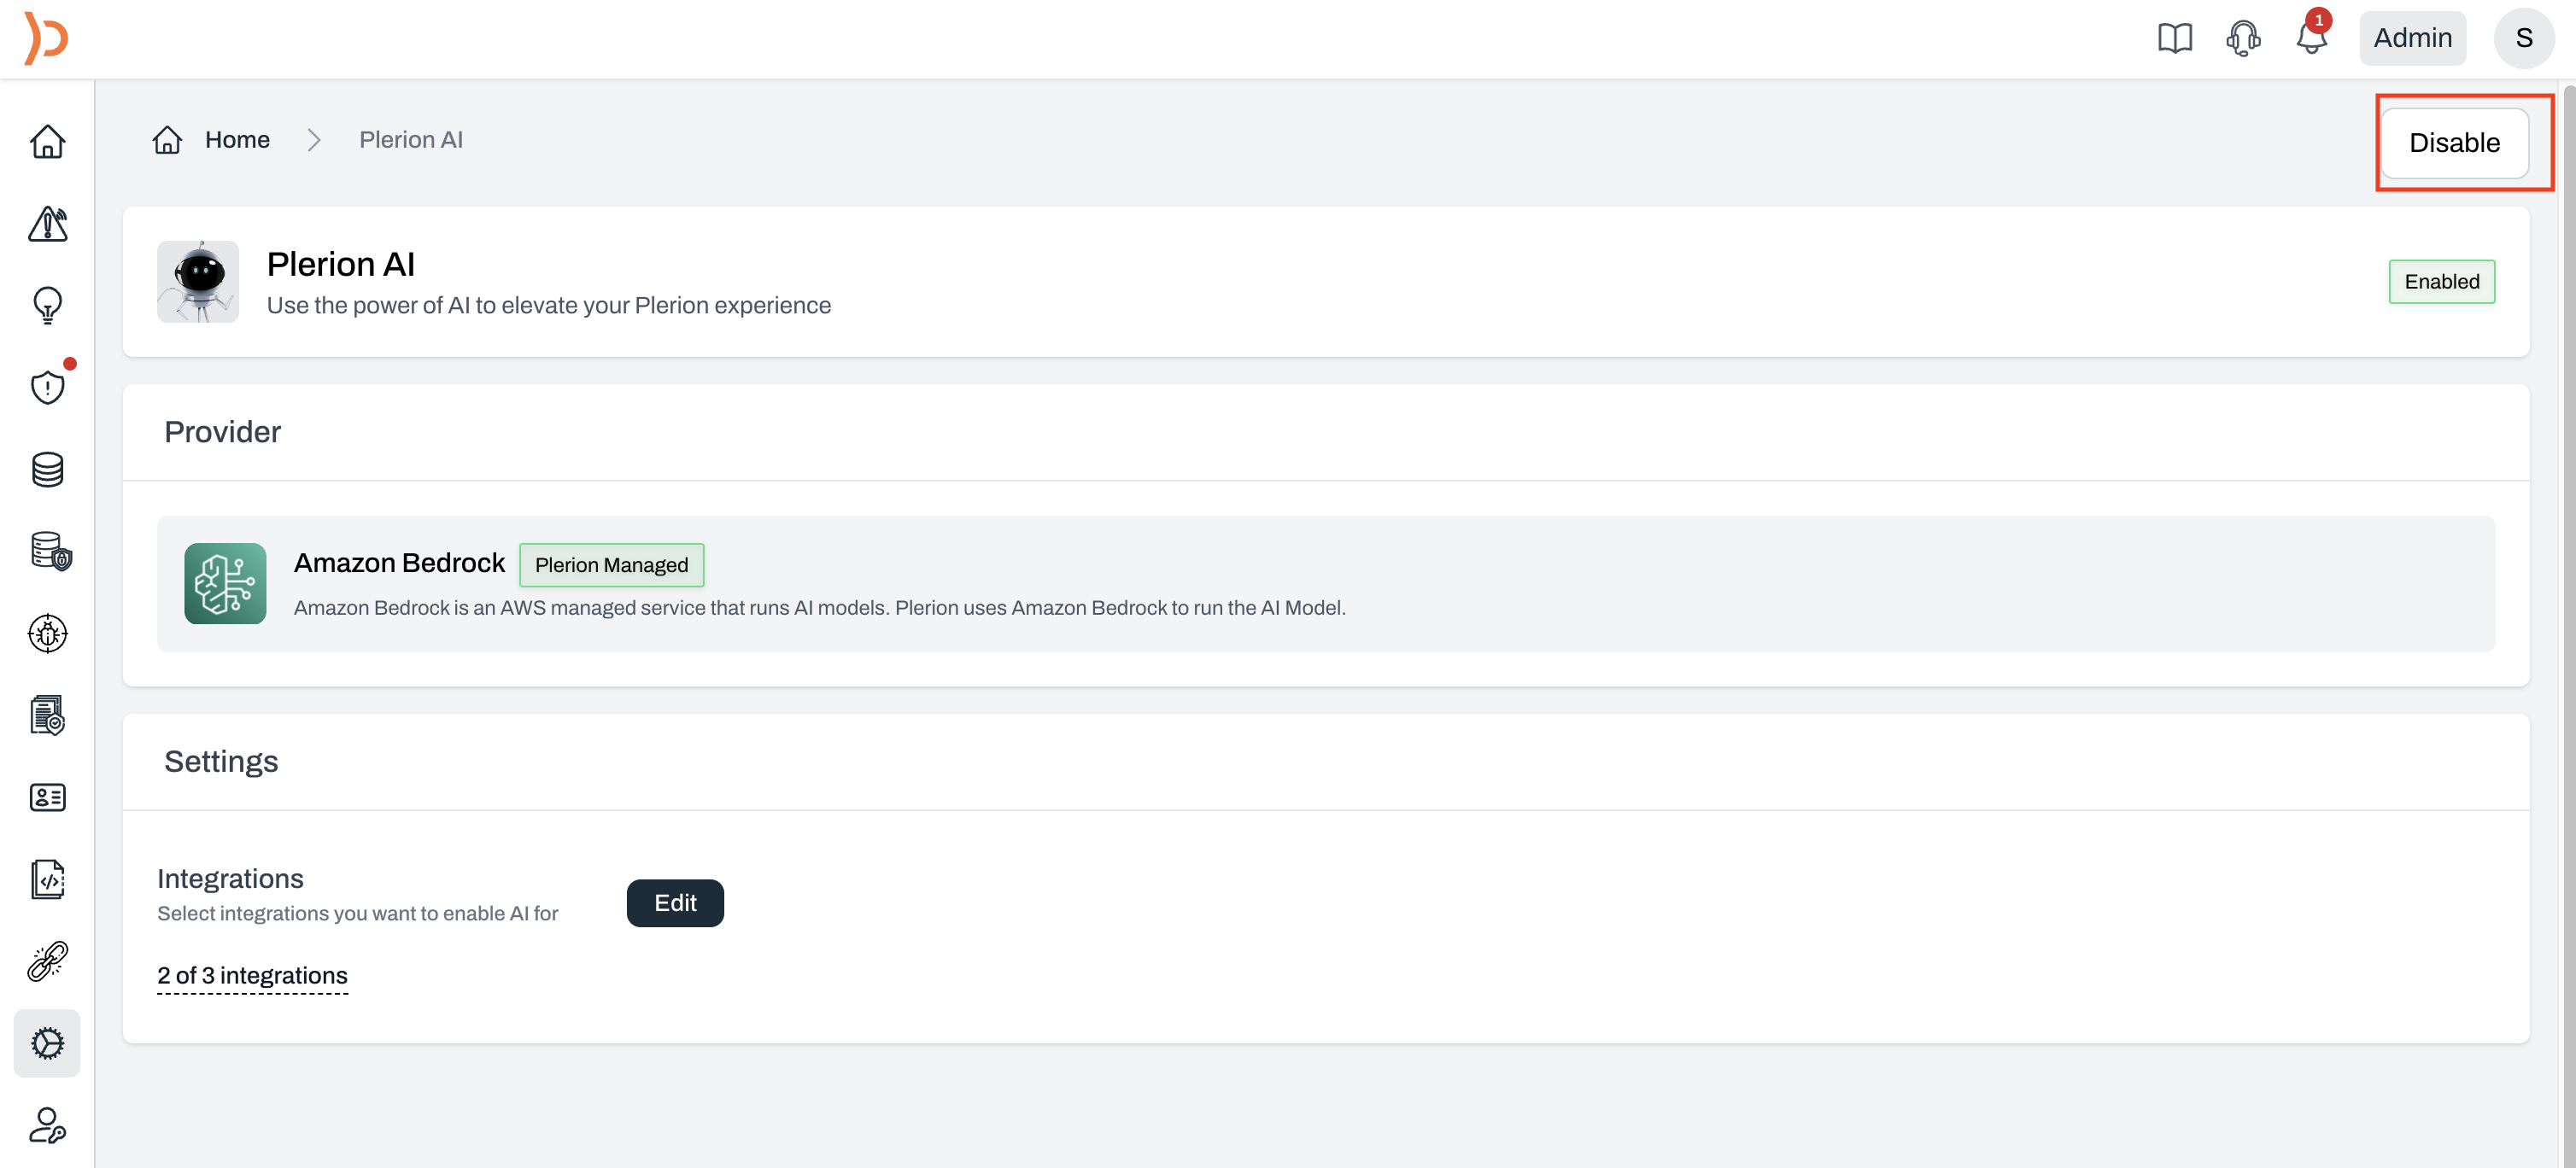Click the Settings section heading

click(221, 762)
